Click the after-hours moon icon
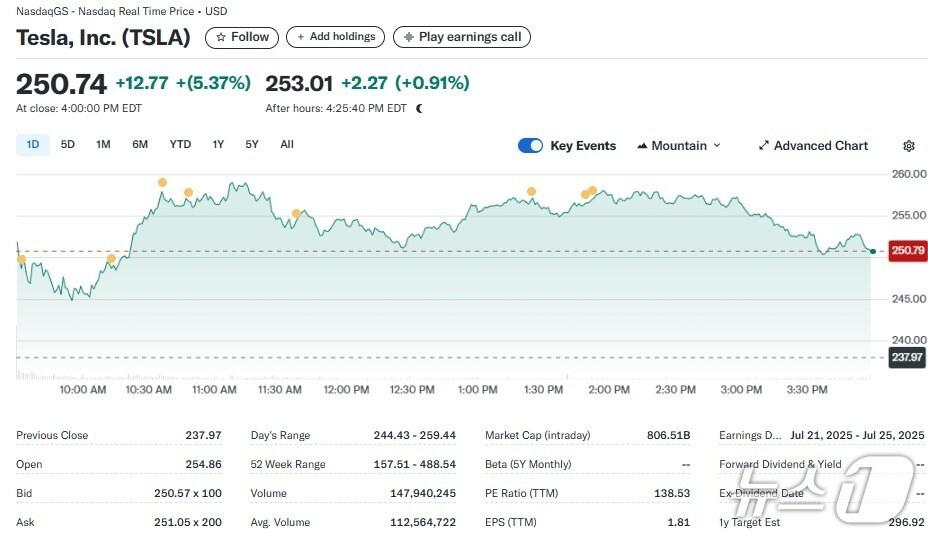Screen dimensions: 928x537 419,108
